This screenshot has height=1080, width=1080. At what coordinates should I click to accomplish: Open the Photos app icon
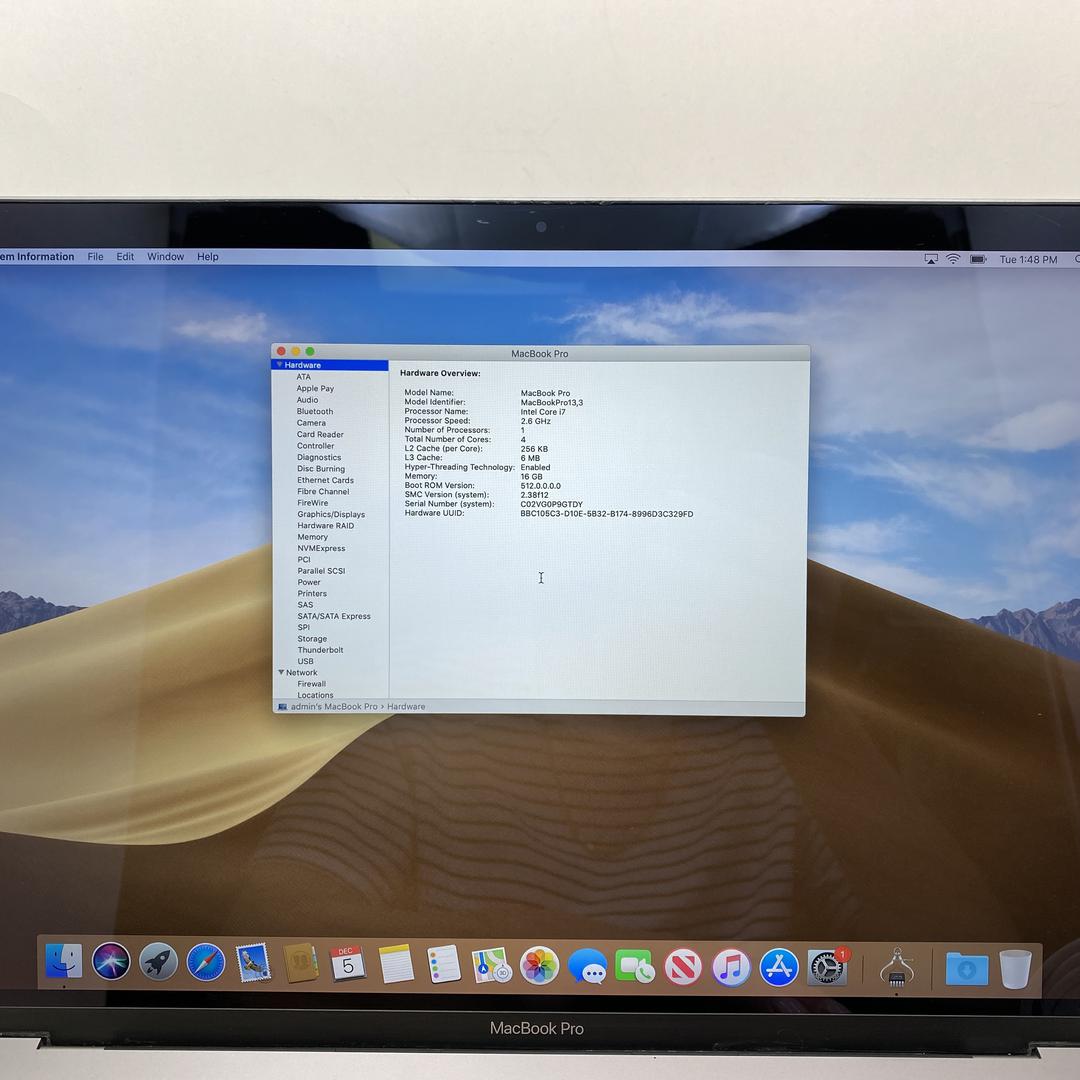[x=539, y=966]
